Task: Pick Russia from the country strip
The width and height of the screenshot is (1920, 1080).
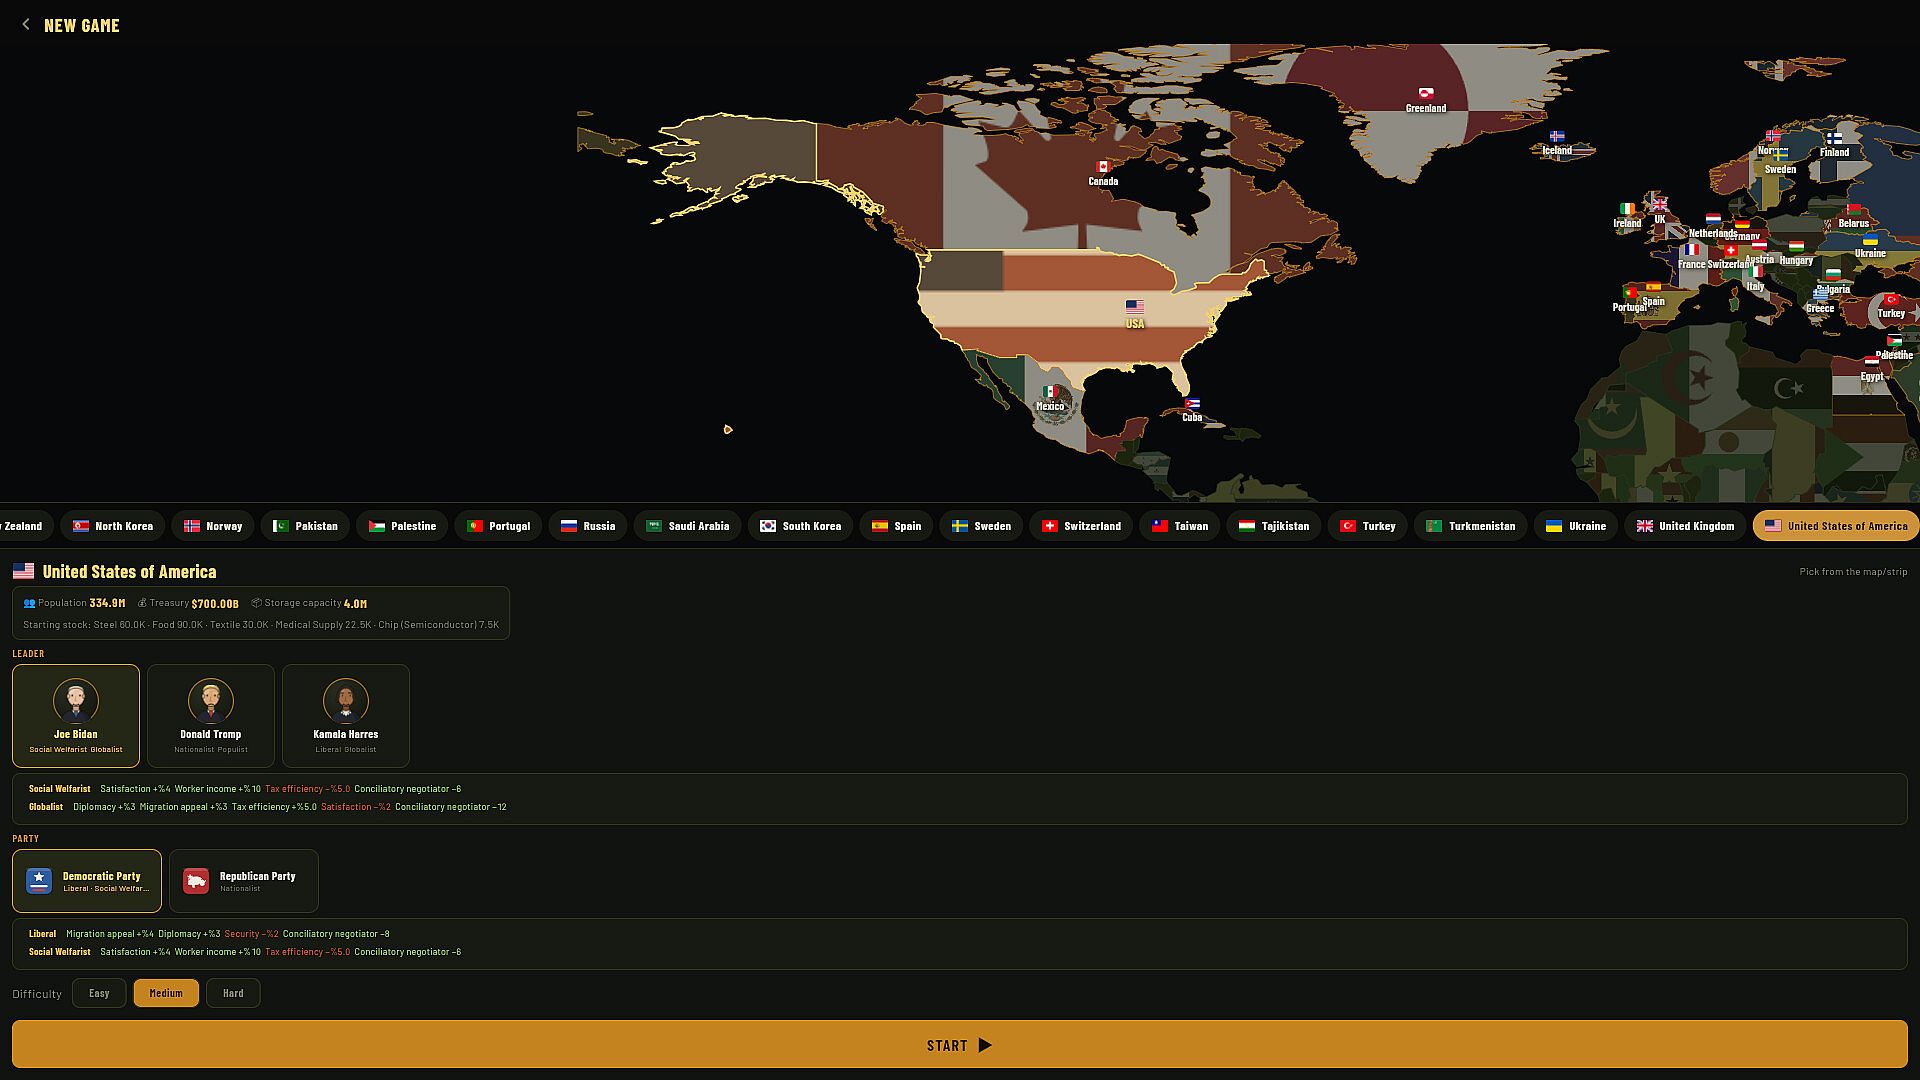Action: tap(588, 526)
